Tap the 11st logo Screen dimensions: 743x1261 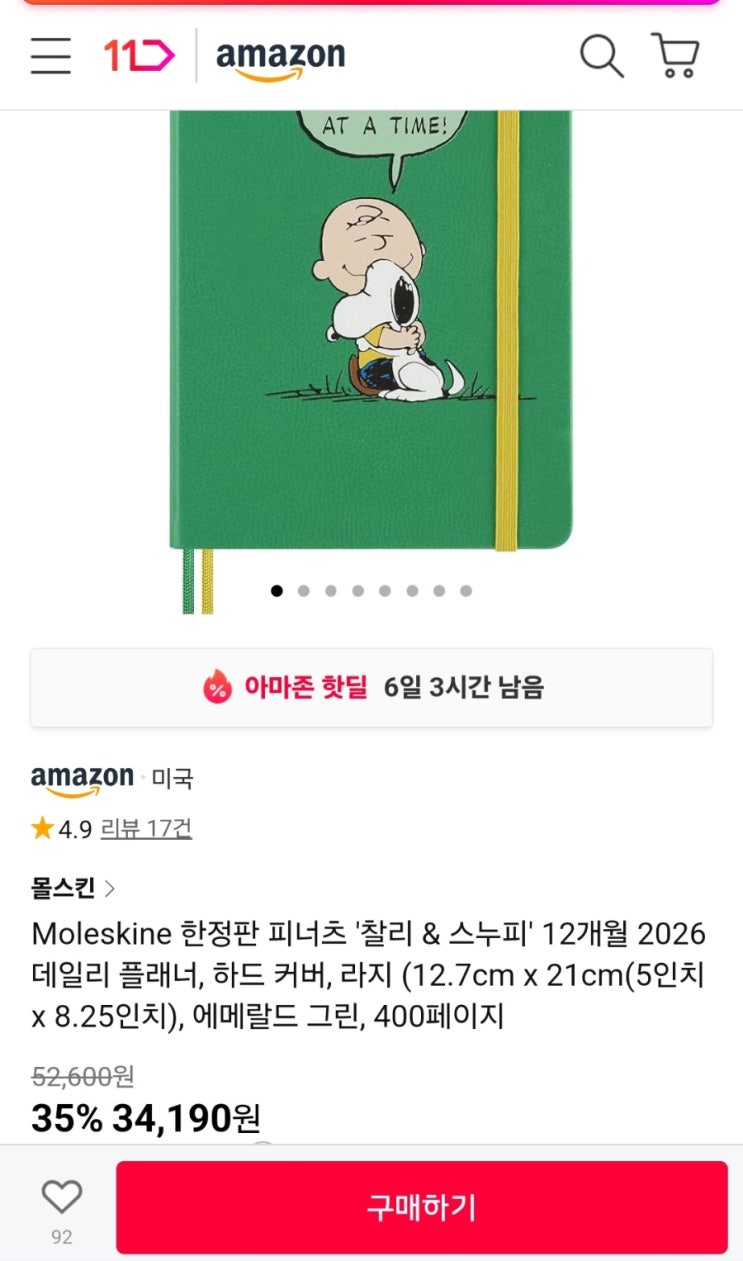(139, 56)
